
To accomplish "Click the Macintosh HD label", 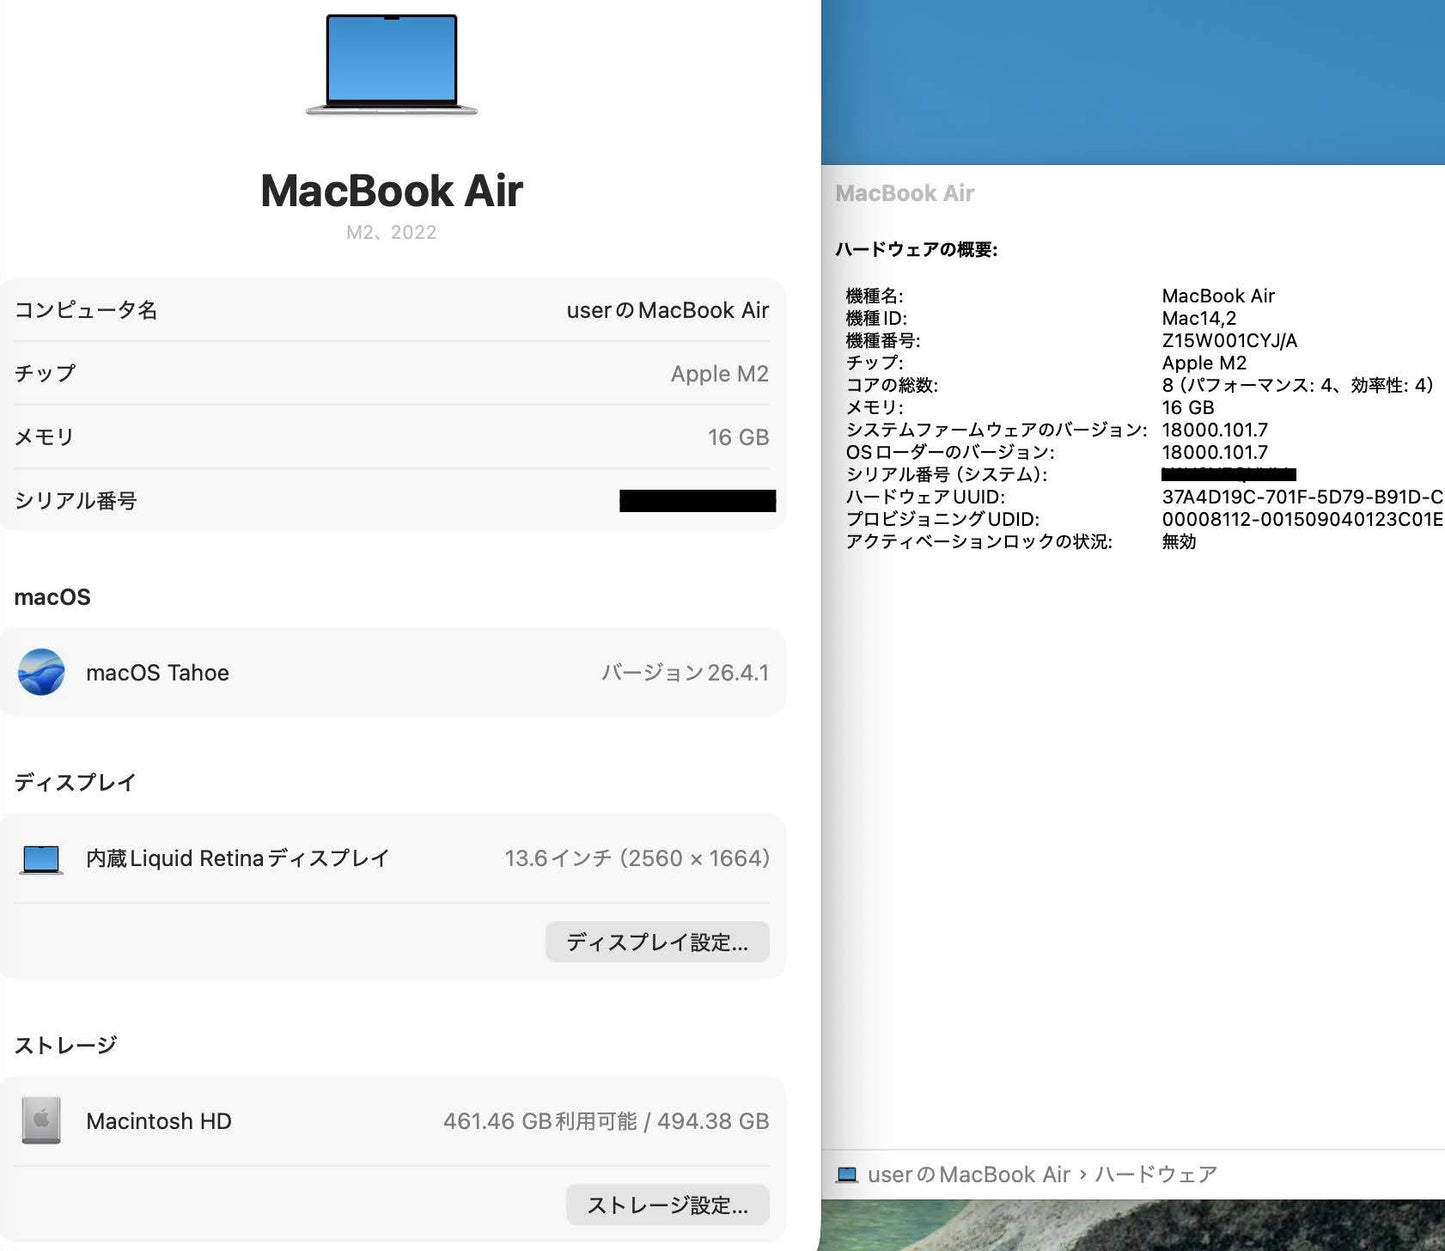I will point(159,1121).
